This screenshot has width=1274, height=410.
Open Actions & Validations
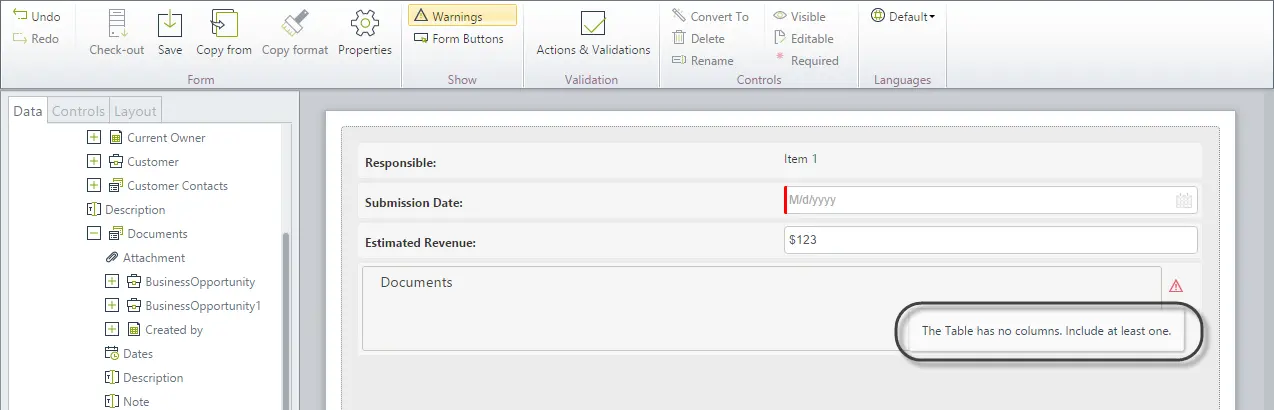[593, 33]
